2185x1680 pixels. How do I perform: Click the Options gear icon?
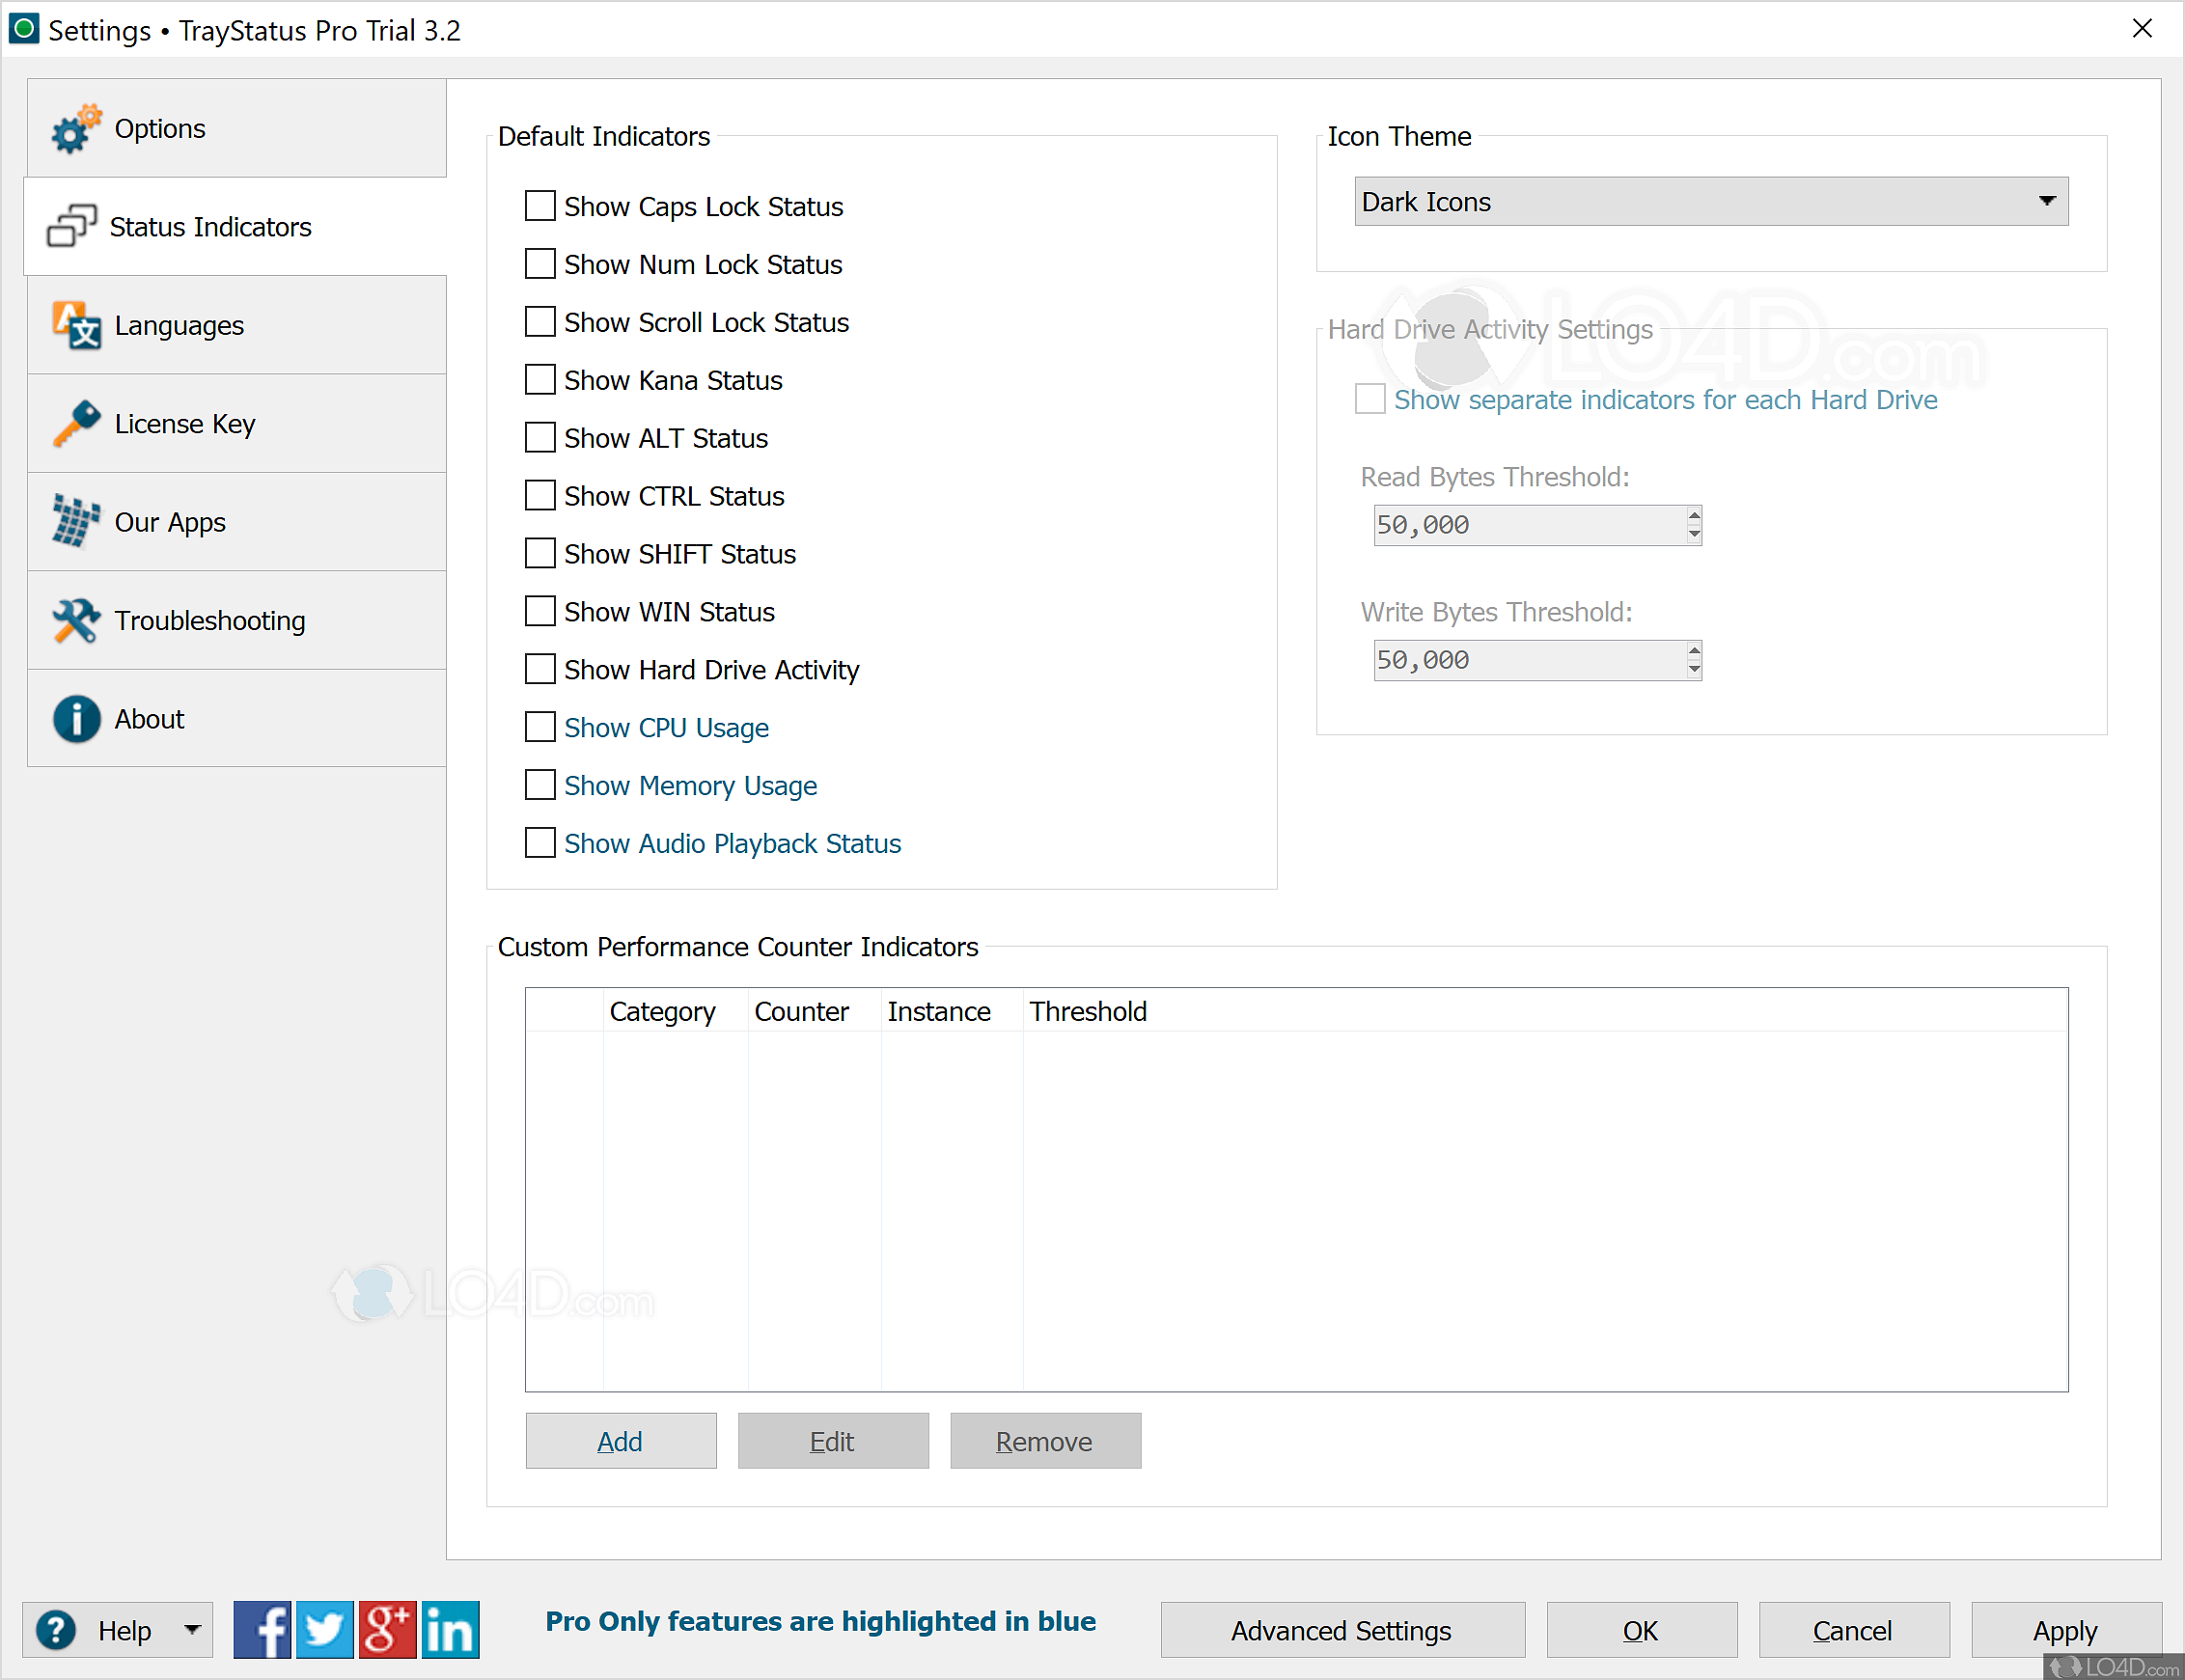(x=76, y=129)
